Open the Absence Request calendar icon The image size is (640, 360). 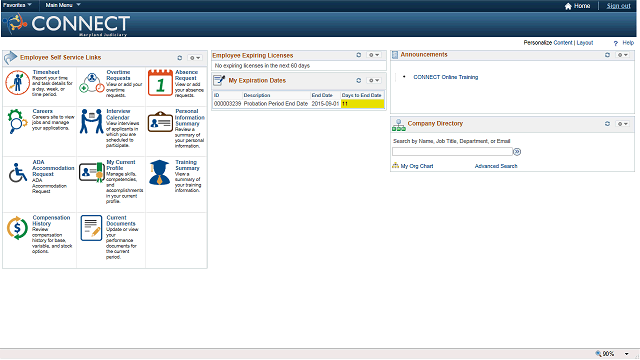click(x=160, y=83)
